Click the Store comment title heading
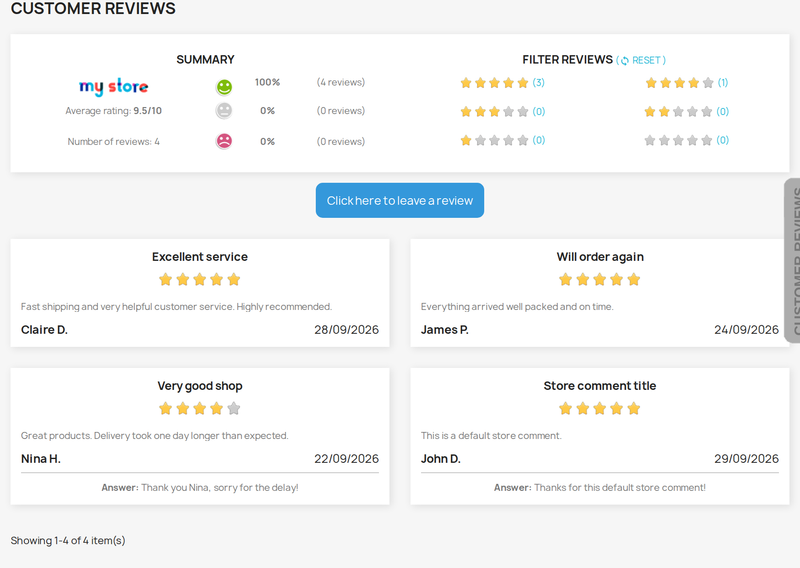 pyautogui.click(x=599, y=386)
